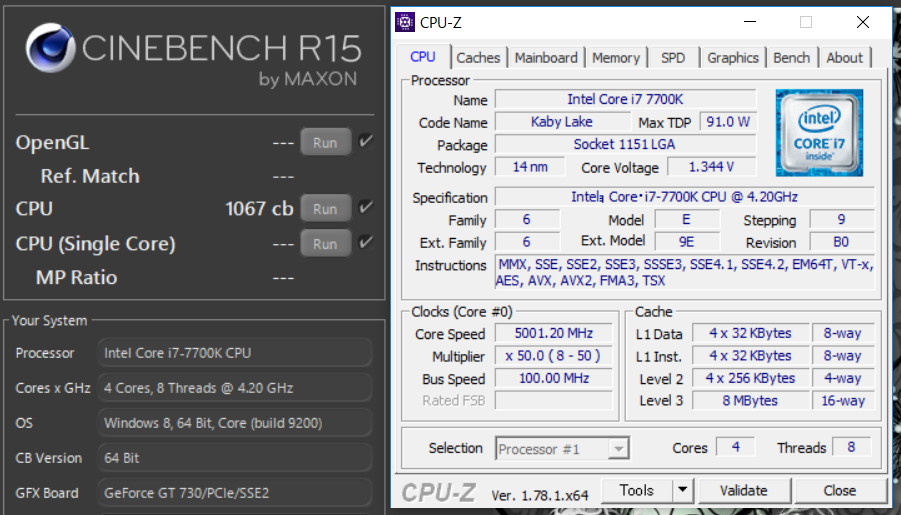Screen dimensions: 901x515
Task: Click the Cinebench R15 sphere logo
Action: point(51,48)
